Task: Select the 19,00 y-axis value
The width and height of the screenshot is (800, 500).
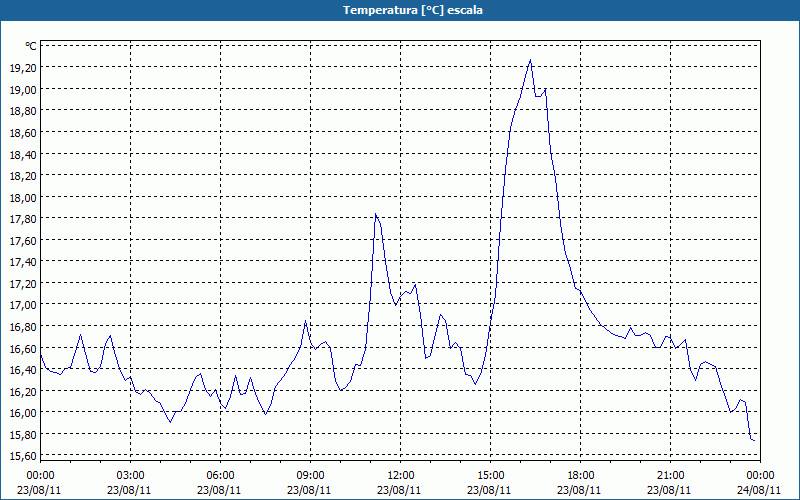Action: click(23, 89)
